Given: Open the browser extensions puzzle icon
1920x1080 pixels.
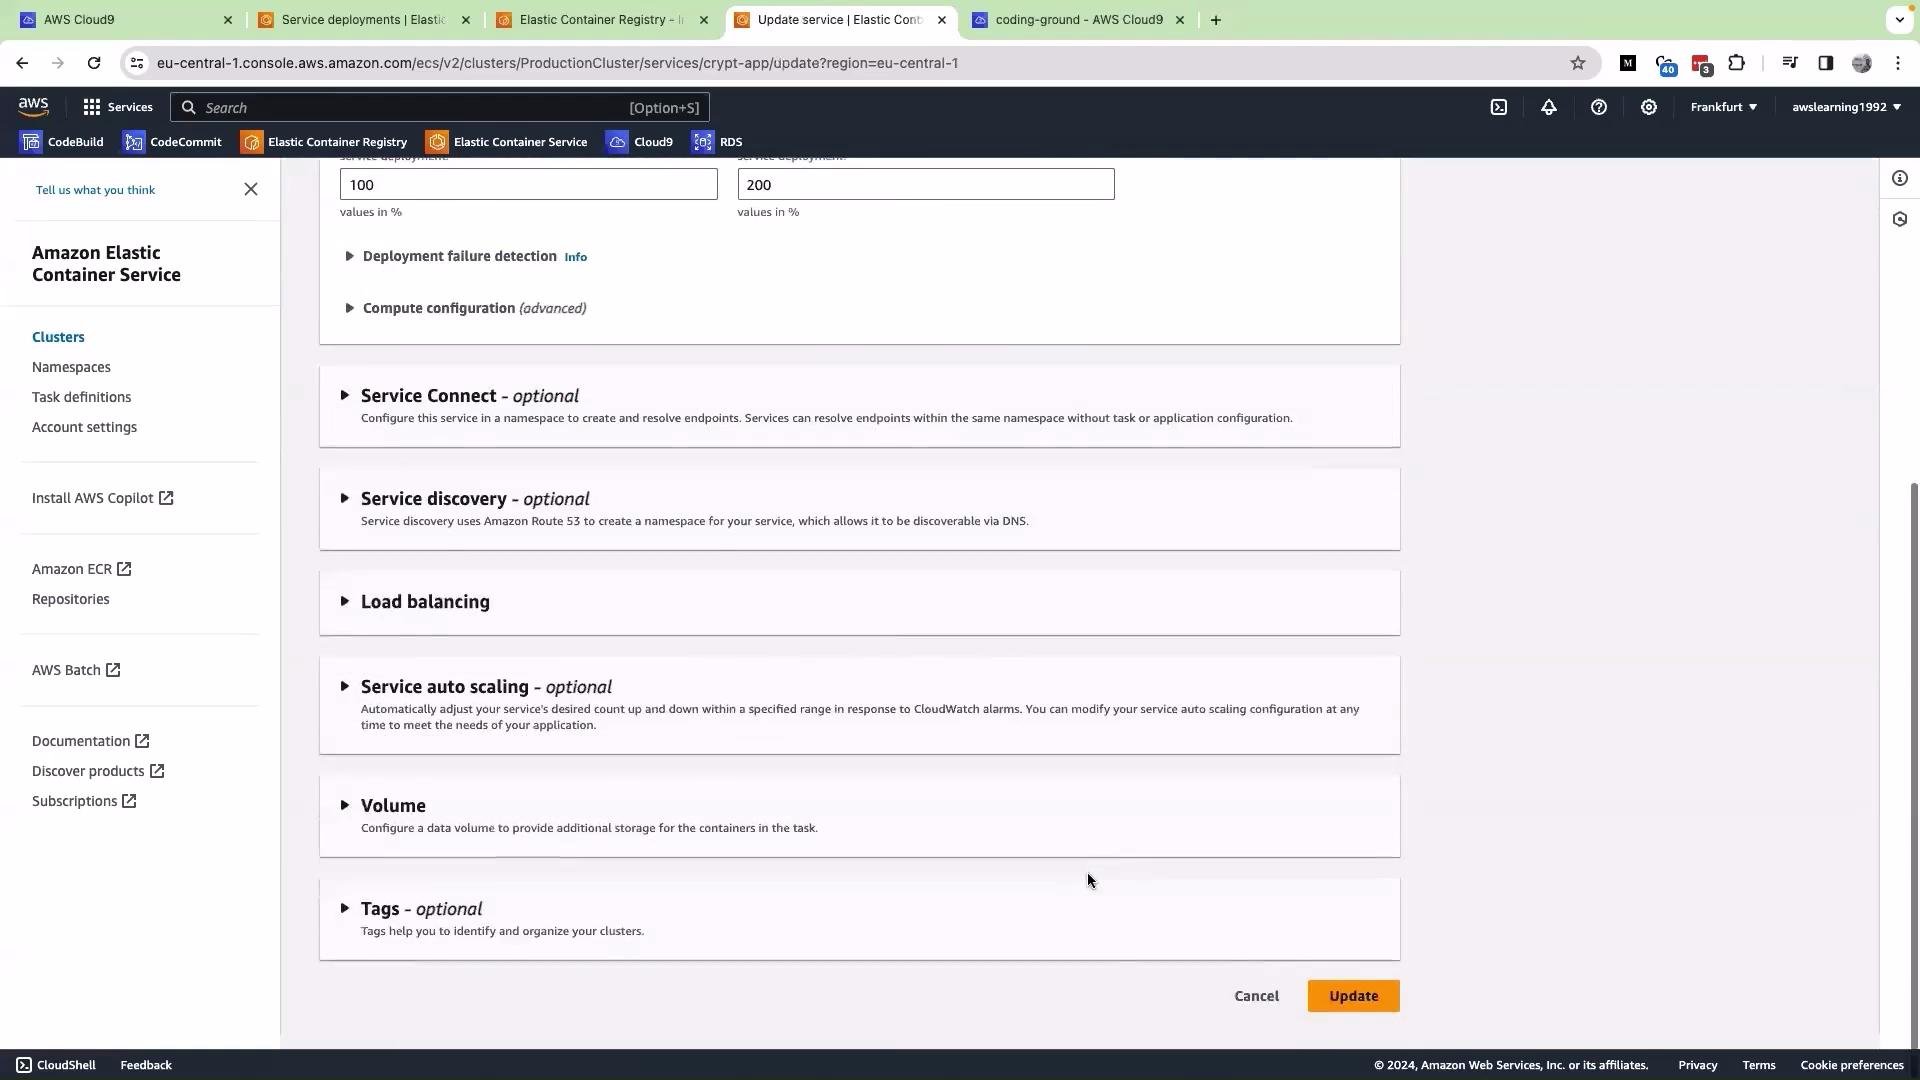Looking at the screenshot, I should 1736,63.
